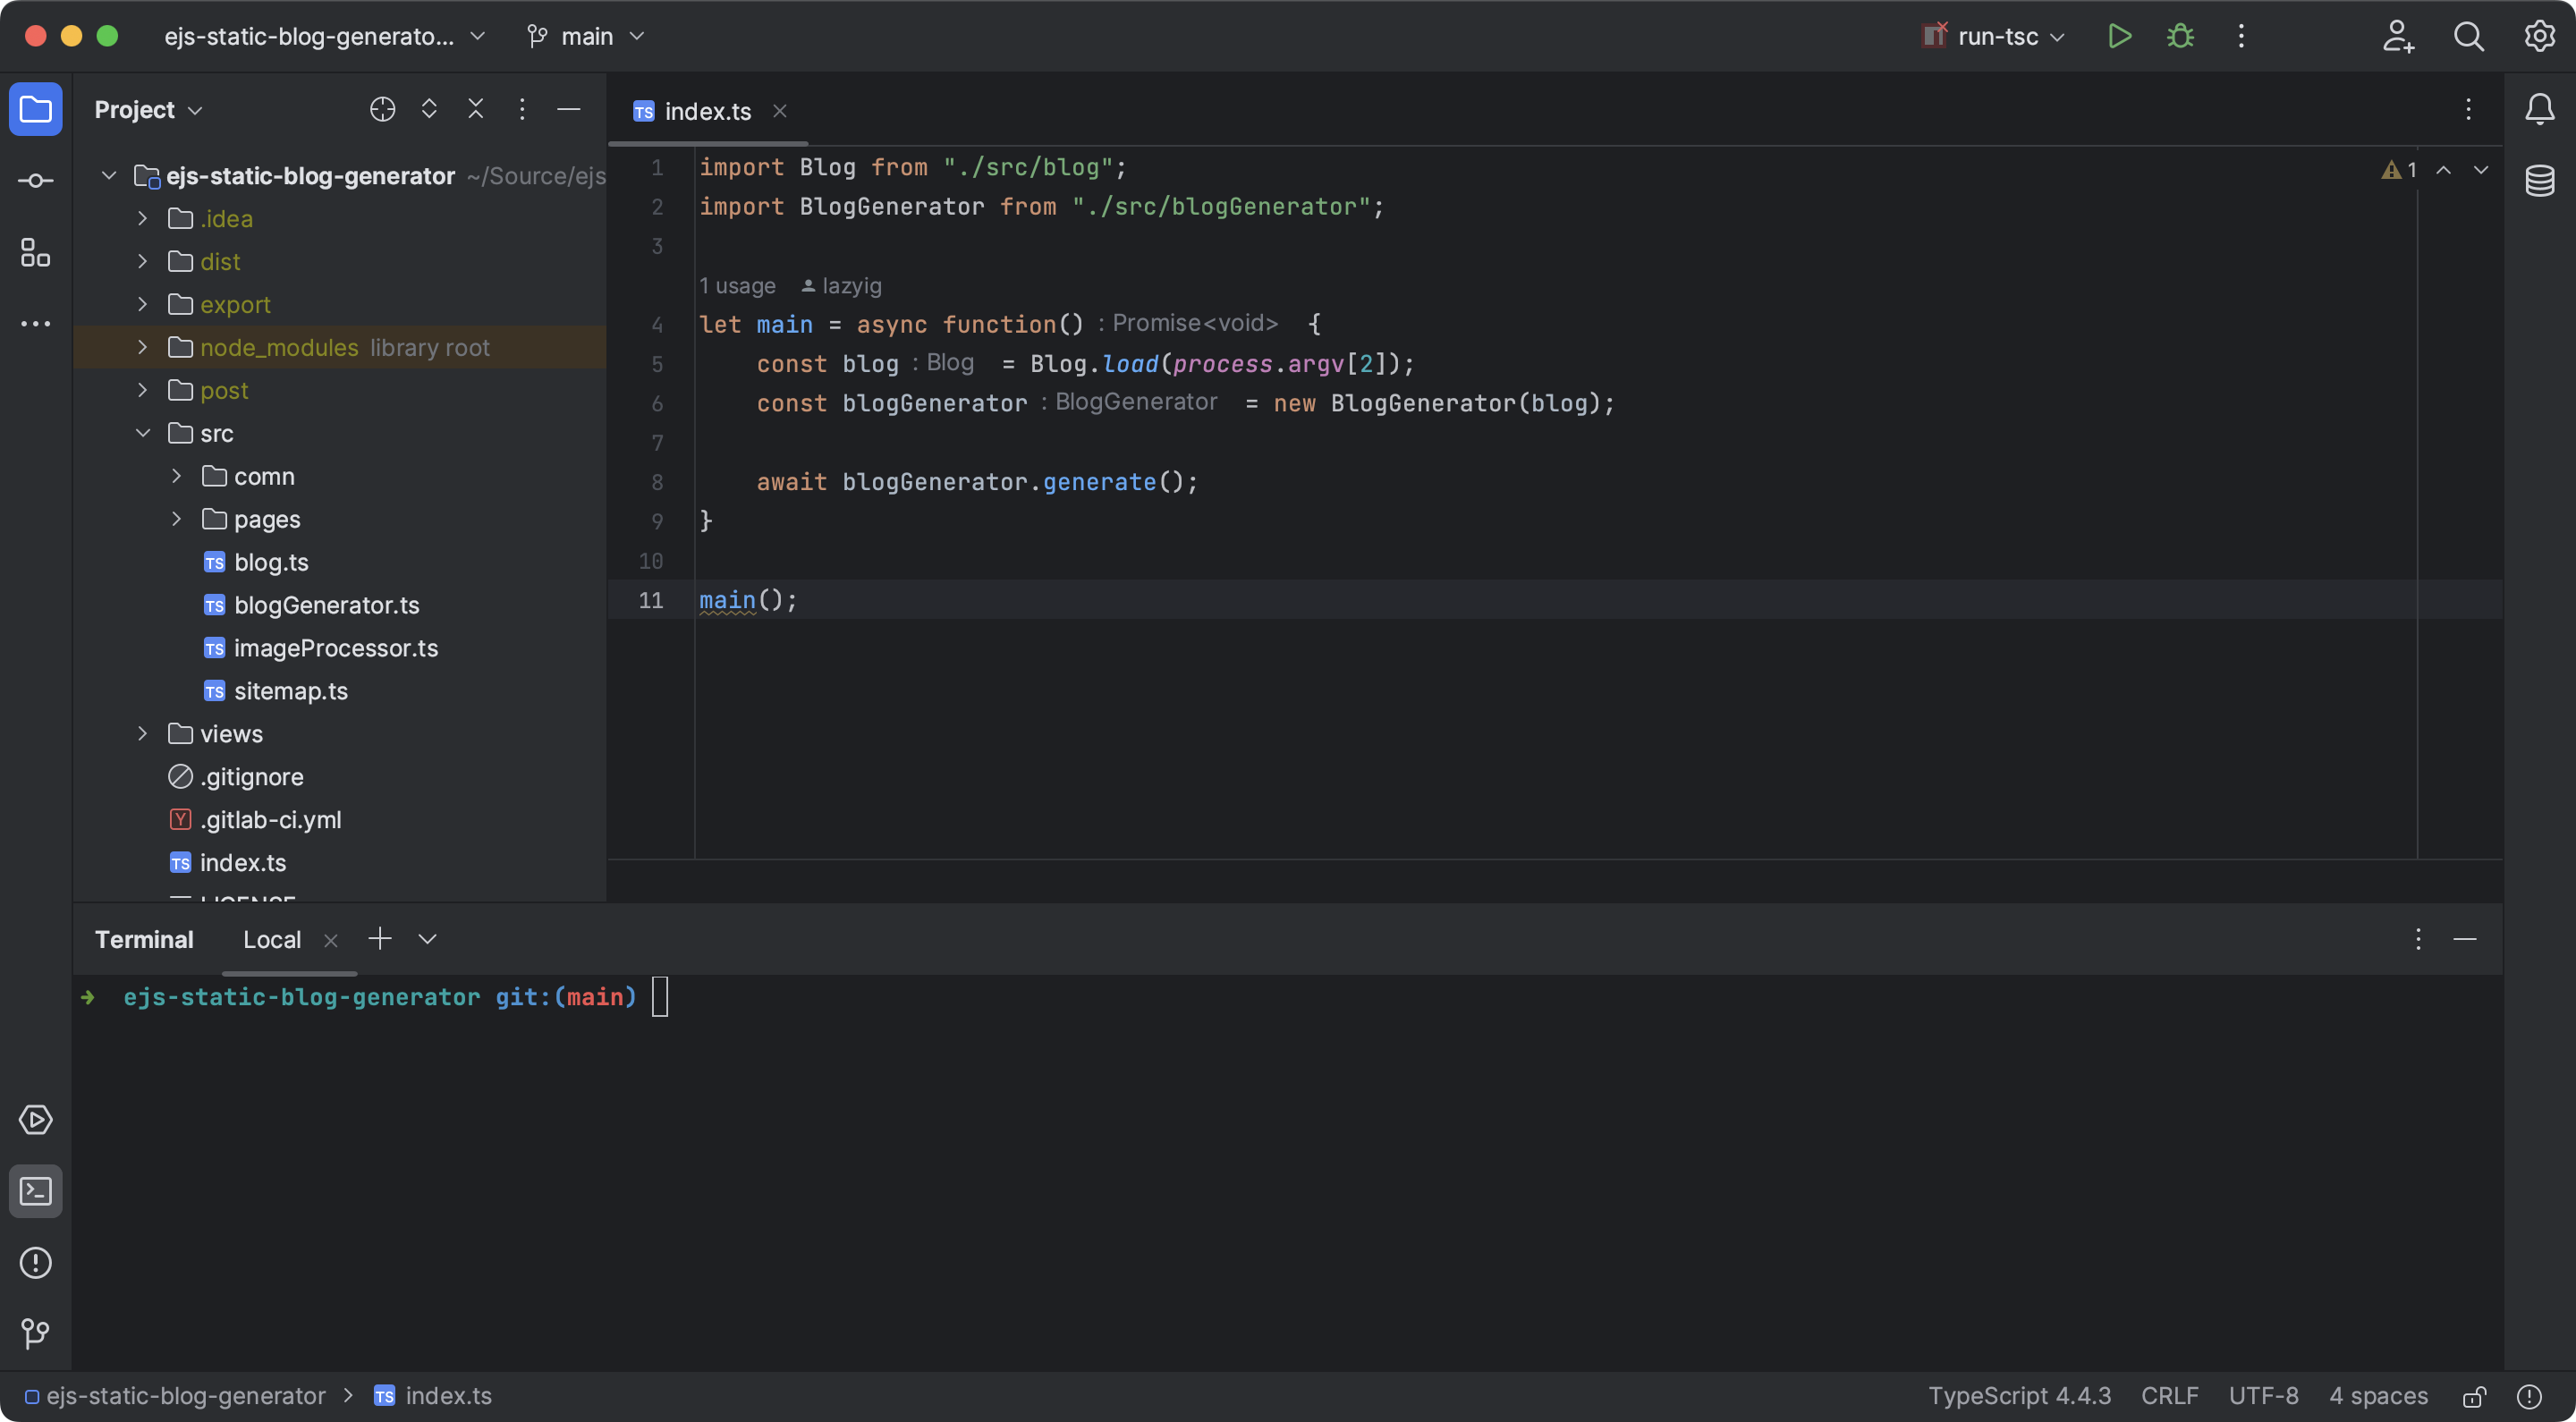Open blogGenerator.ts in the project tree
Screen dimensions: 2576x1422
326,605
